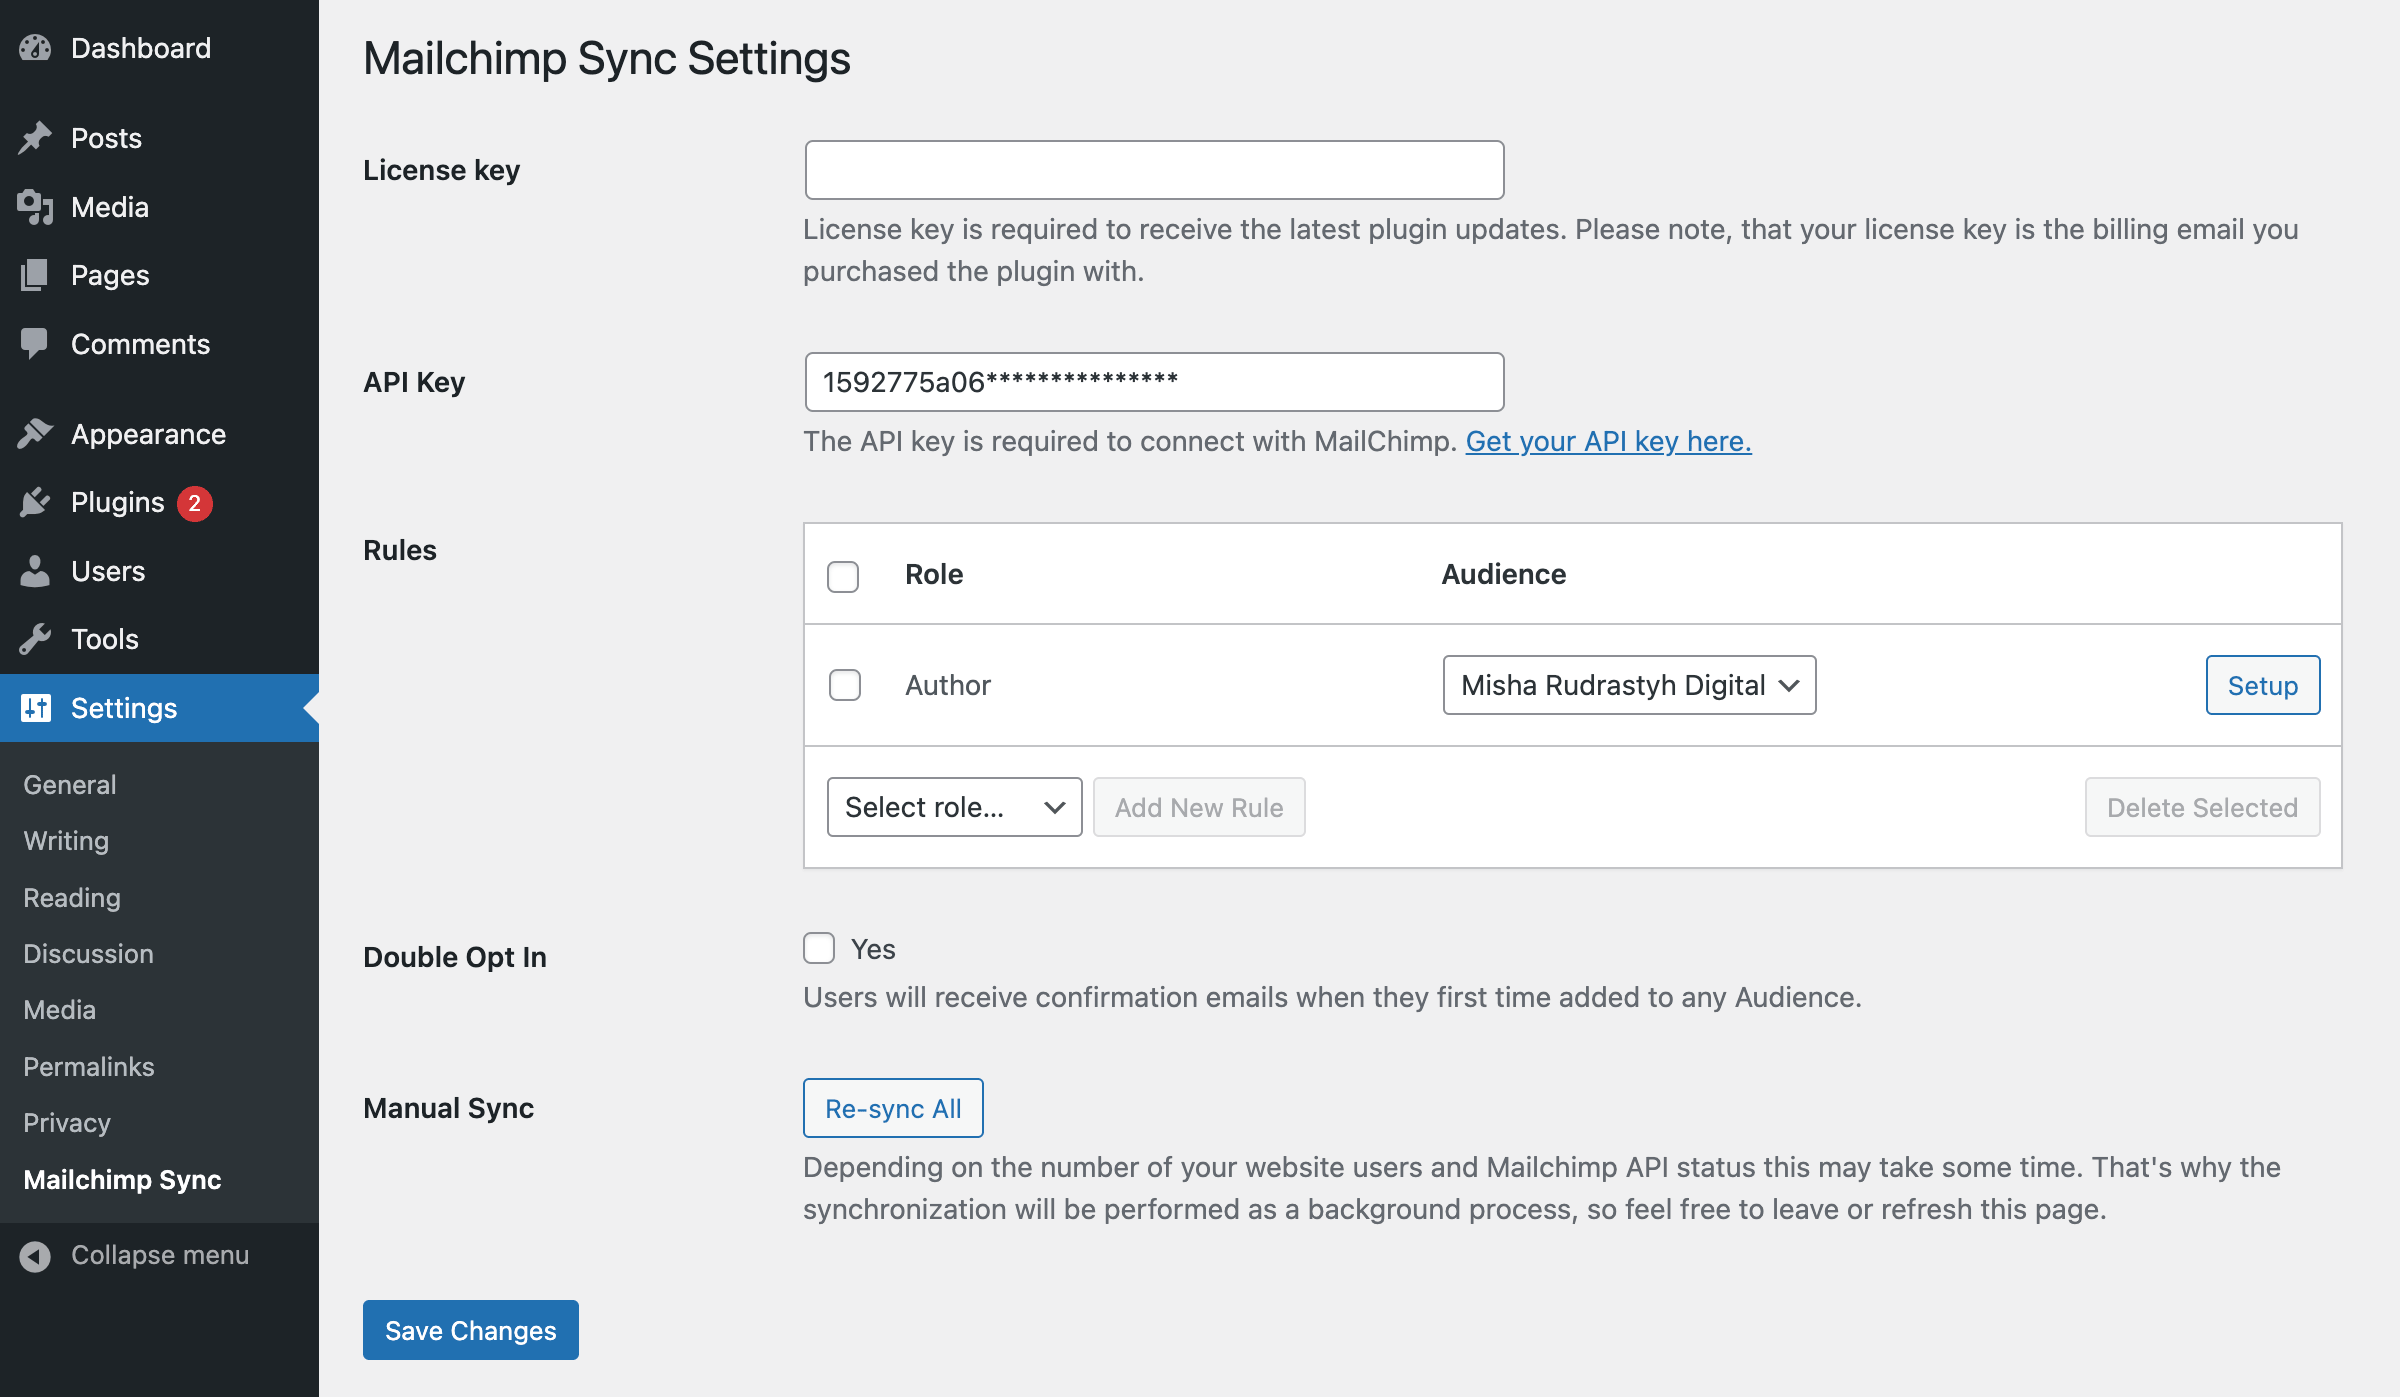
Task: Enable the Double Opt In checkbox
Action: pyautogui.click(x=818, y=947)
